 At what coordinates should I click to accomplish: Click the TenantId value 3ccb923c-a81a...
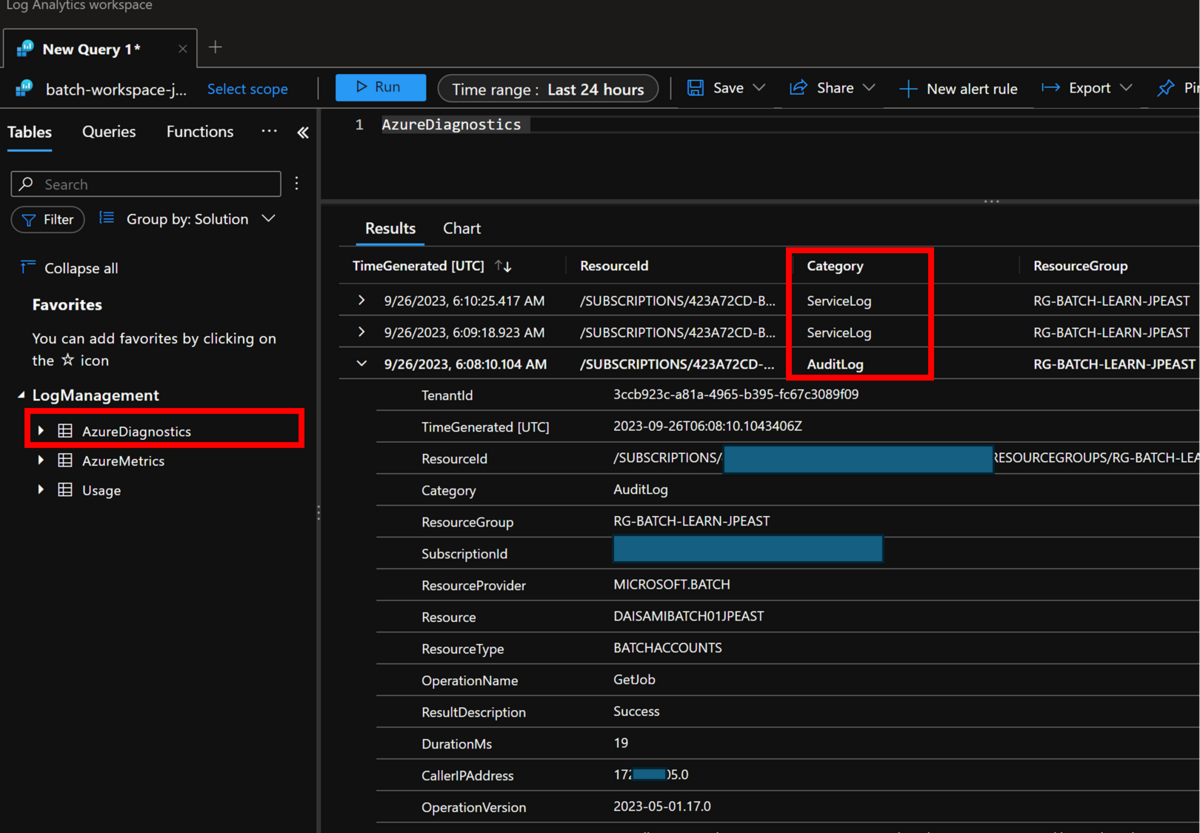(x=736, y=394)
